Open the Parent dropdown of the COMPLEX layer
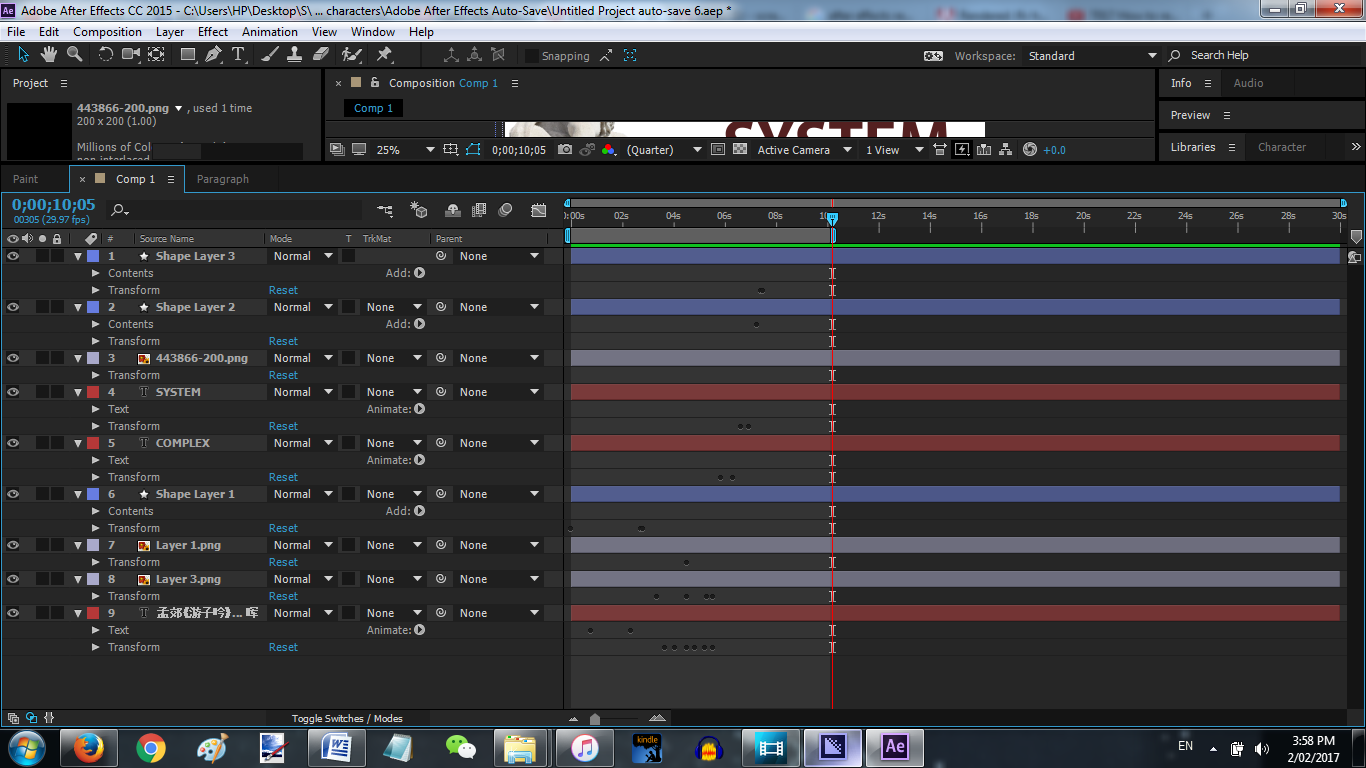 tap(497, 443)
